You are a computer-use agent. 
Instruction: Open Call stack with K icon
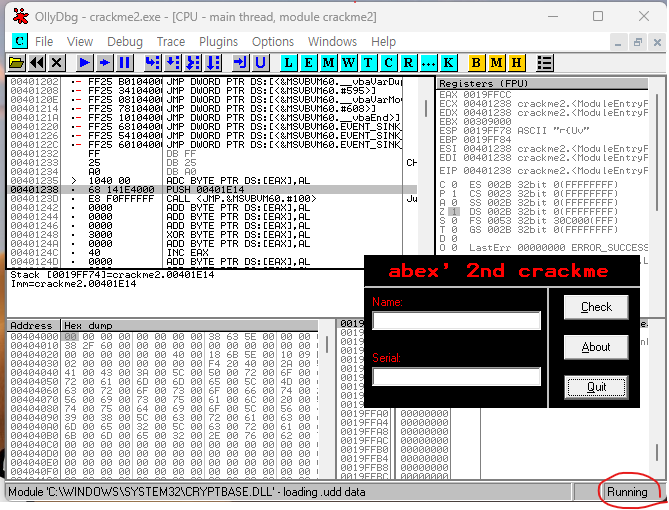(448, 63)
